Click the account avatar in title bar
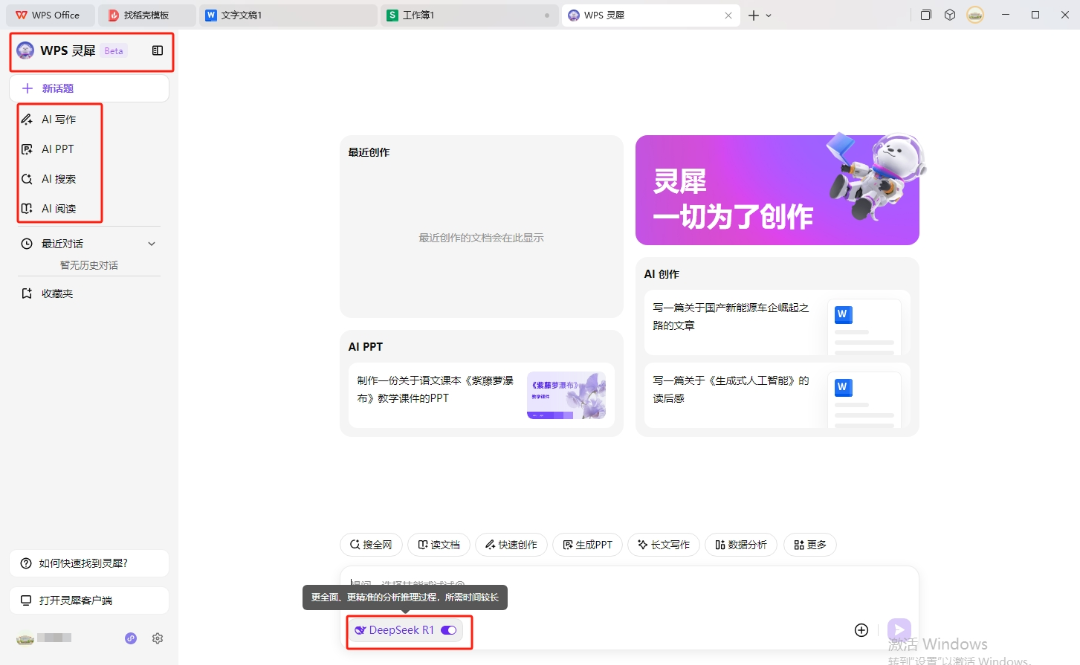This screenshot has height=665, width=1080. click(975, 14)
